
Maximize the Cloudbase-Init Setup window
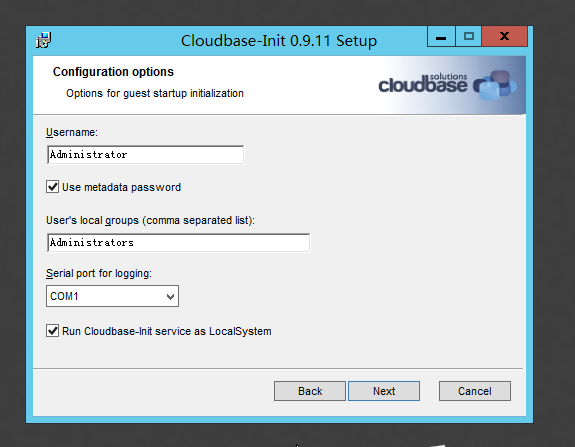point(469,37)
